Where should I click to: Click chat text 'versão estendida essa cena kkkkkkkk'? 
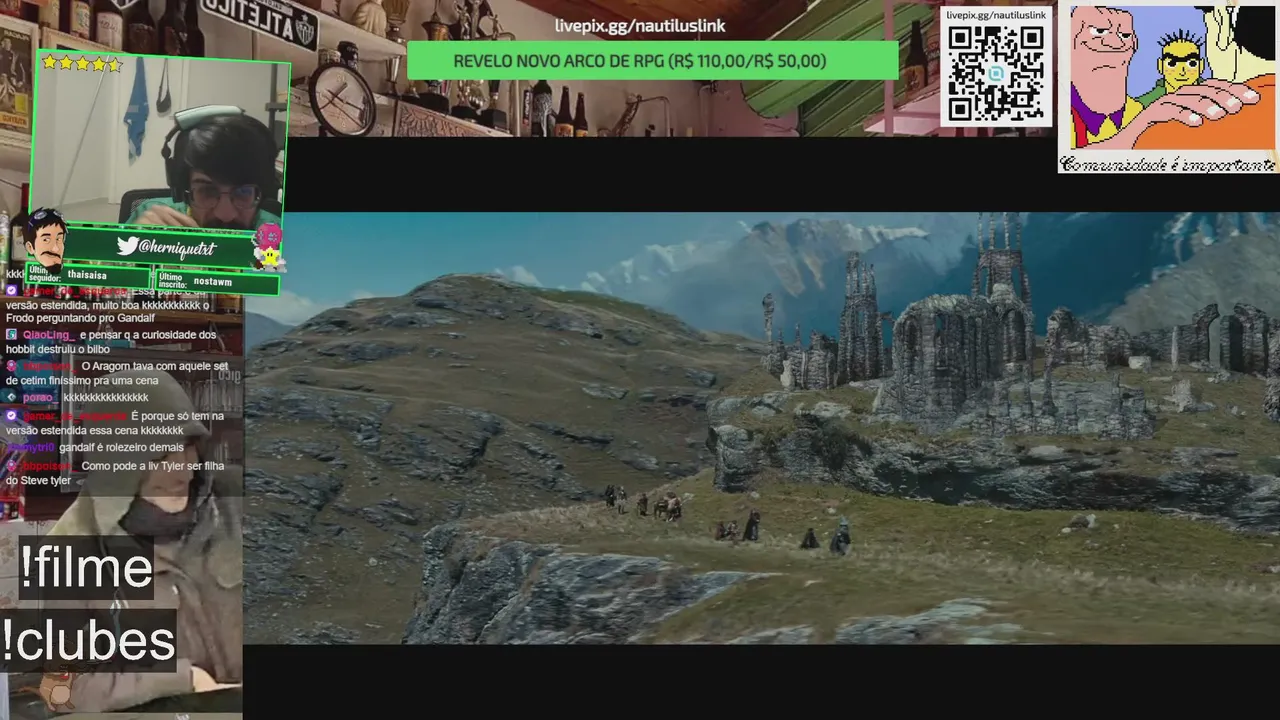tap(94, 430)
